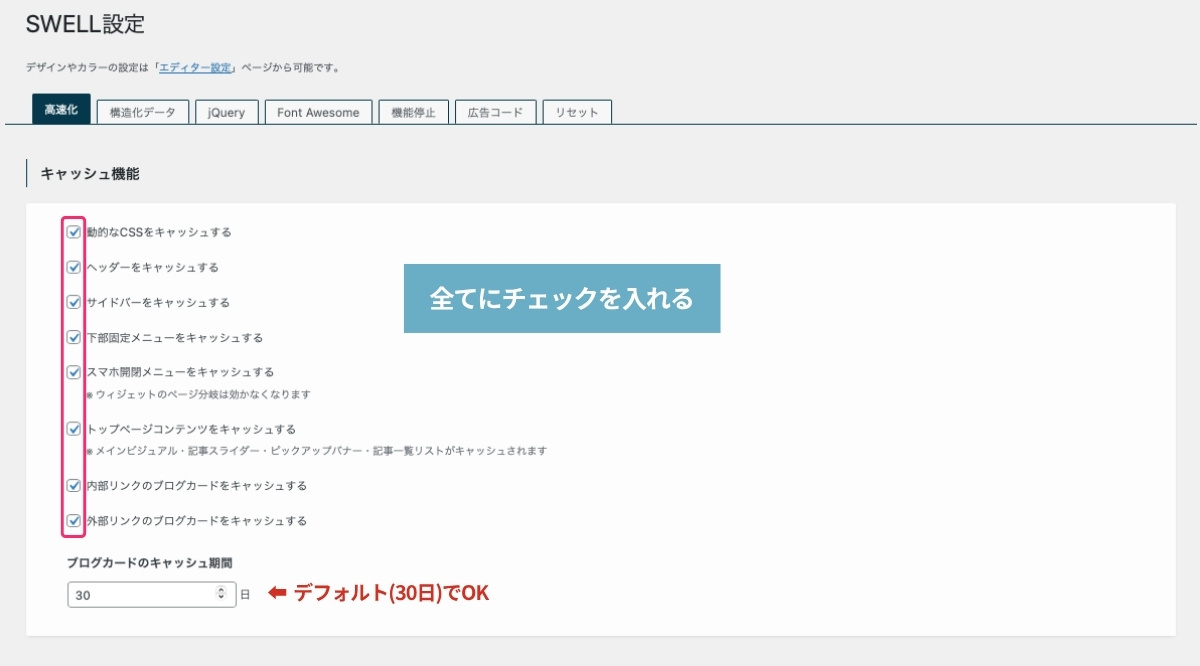Image resolution: width=1200 pixels, height=666 pixels.
Task: Click the cache period input showing 30
Action: pyautogui.click(x=140, y=595)
